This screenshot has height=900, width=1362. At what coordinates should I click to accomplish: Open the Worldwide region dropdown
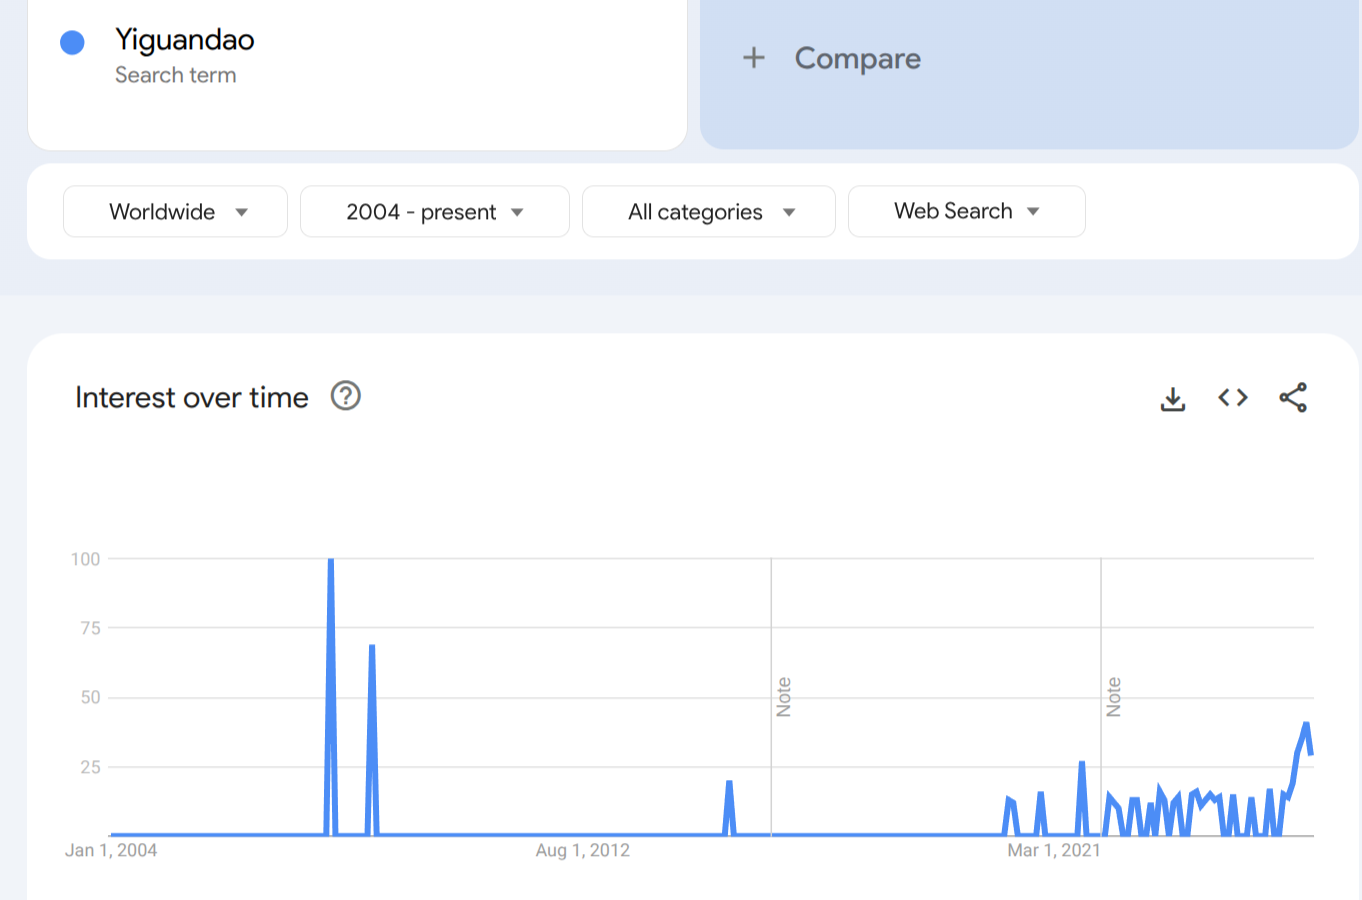click(175, 212)
